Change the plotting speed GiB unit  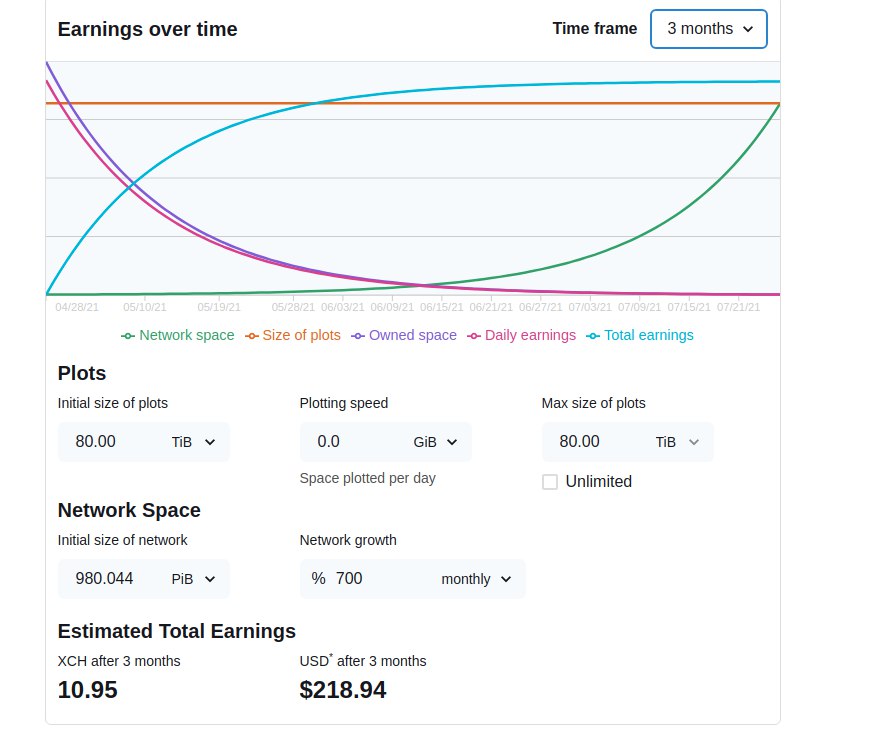[x=437, y=442]
